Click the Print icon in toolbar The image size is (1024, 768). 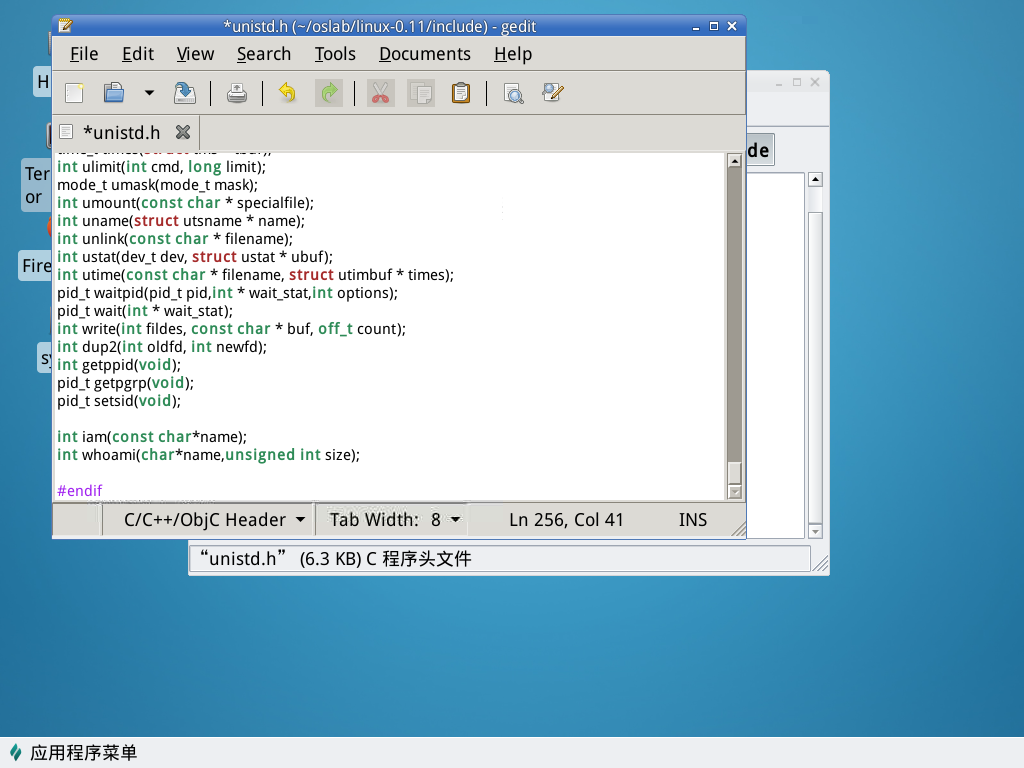pos(237,93)
